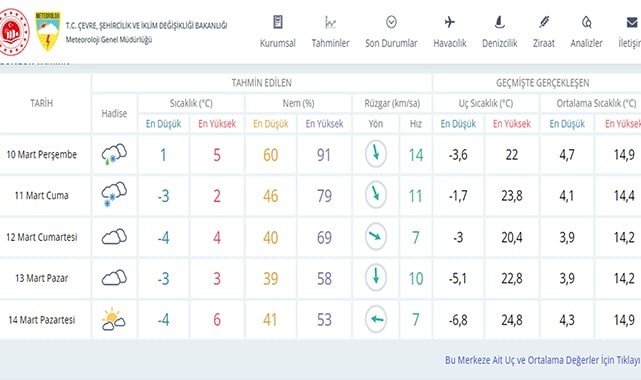
Task: Open the Kurumsal document icon
Action: 278,22
